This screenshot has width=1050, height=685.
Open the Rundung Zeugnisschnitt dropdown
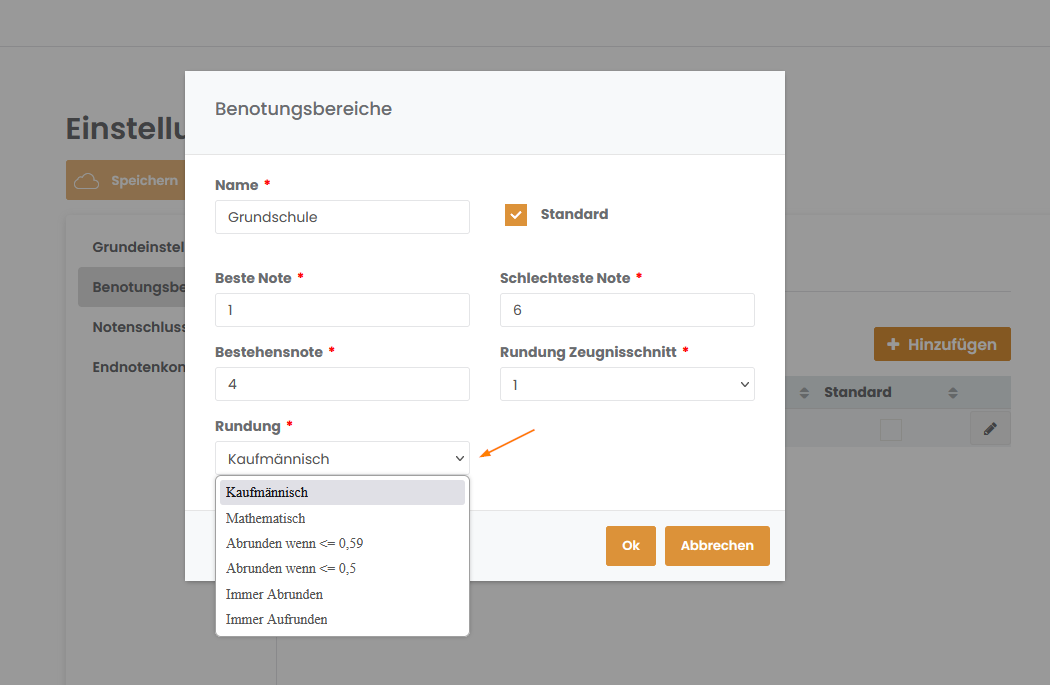pos(627,384)
